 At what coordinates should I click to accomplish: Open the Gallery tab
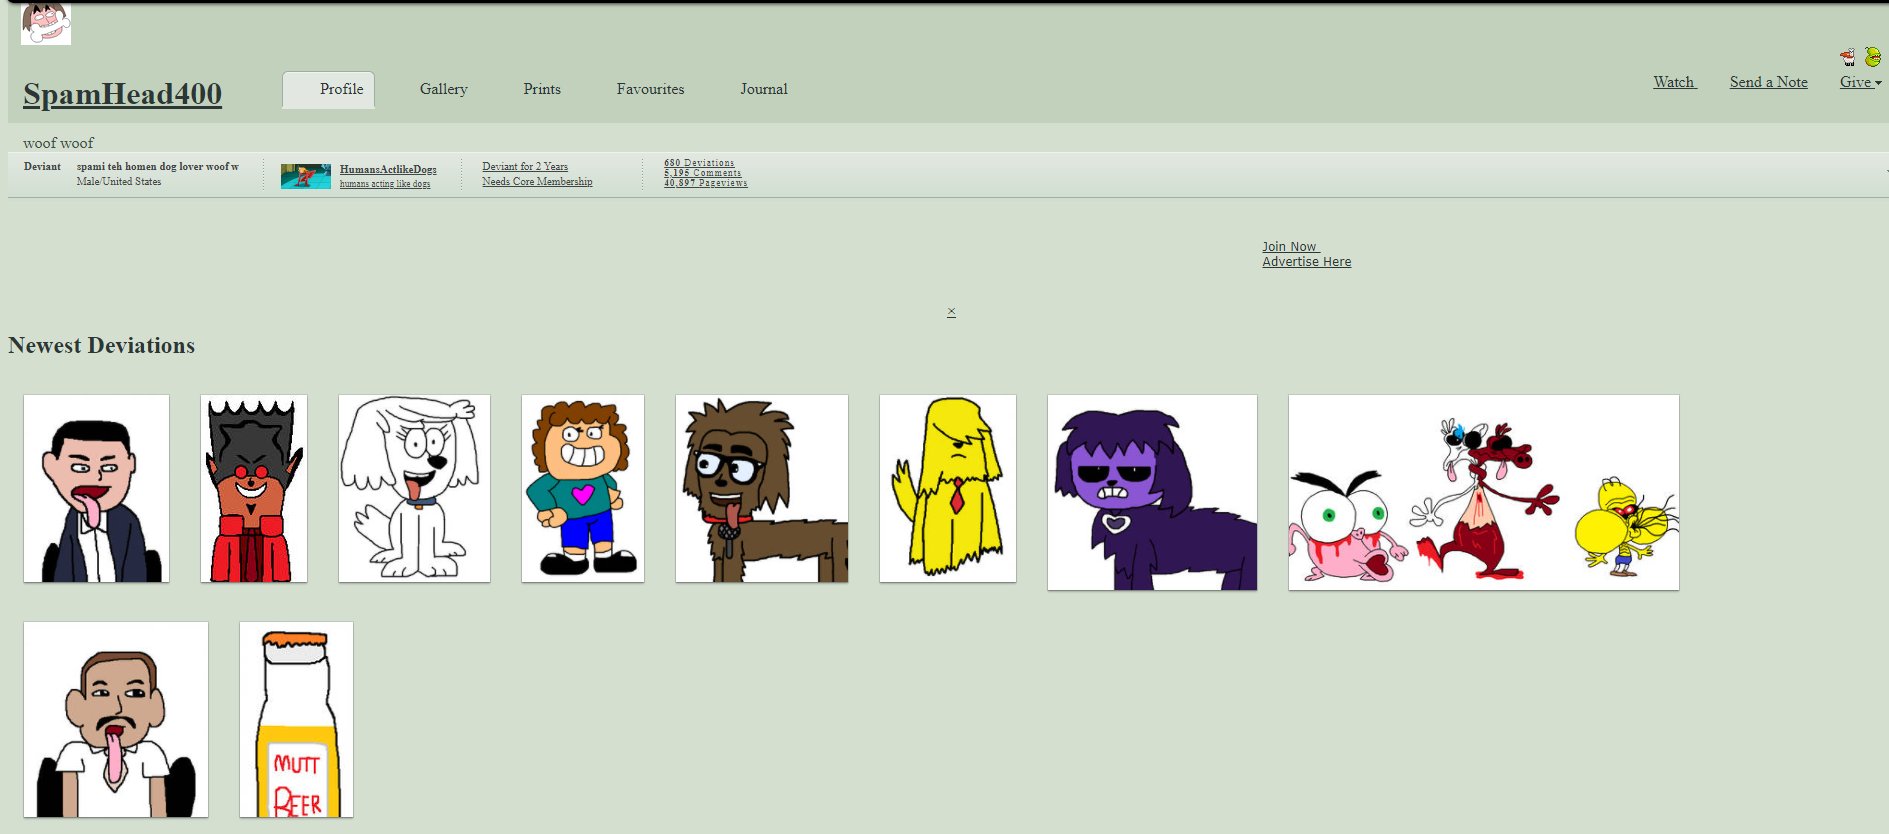[443, 89]
